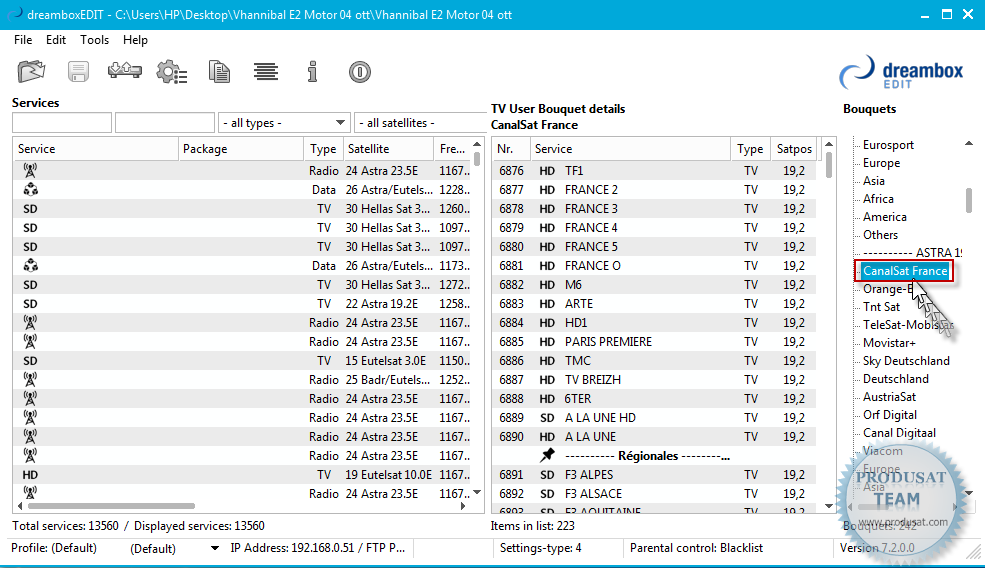This screenshot has height=568, width=985.
Task: Click the power/exit round toolbar icon
Action: click(360, 72)
